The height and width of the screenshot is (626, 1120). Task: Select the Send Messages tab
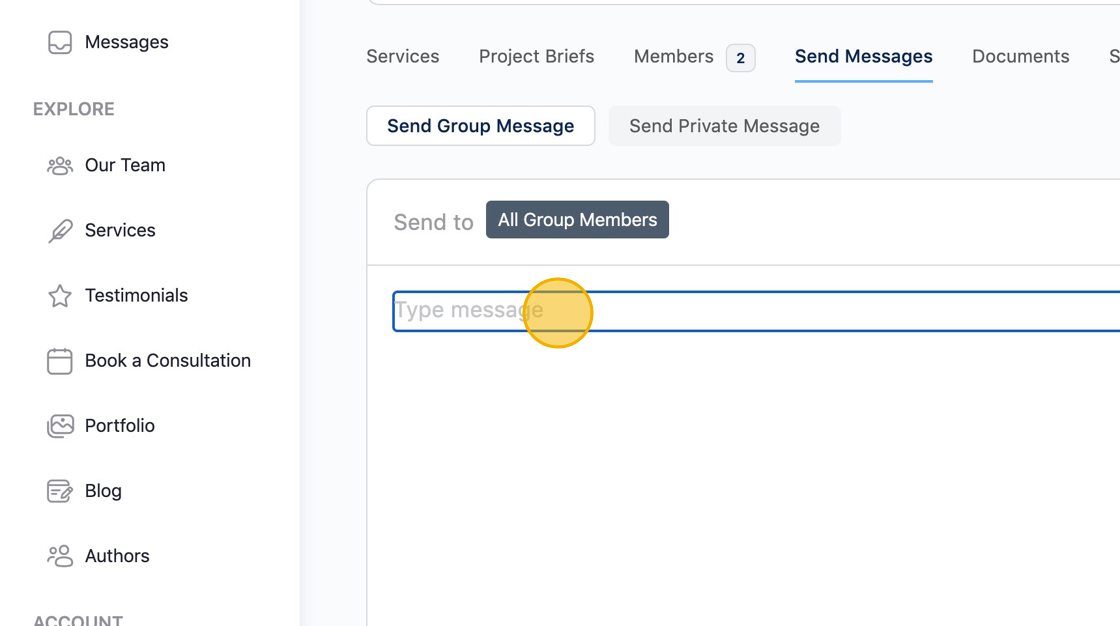pos(863,57)
